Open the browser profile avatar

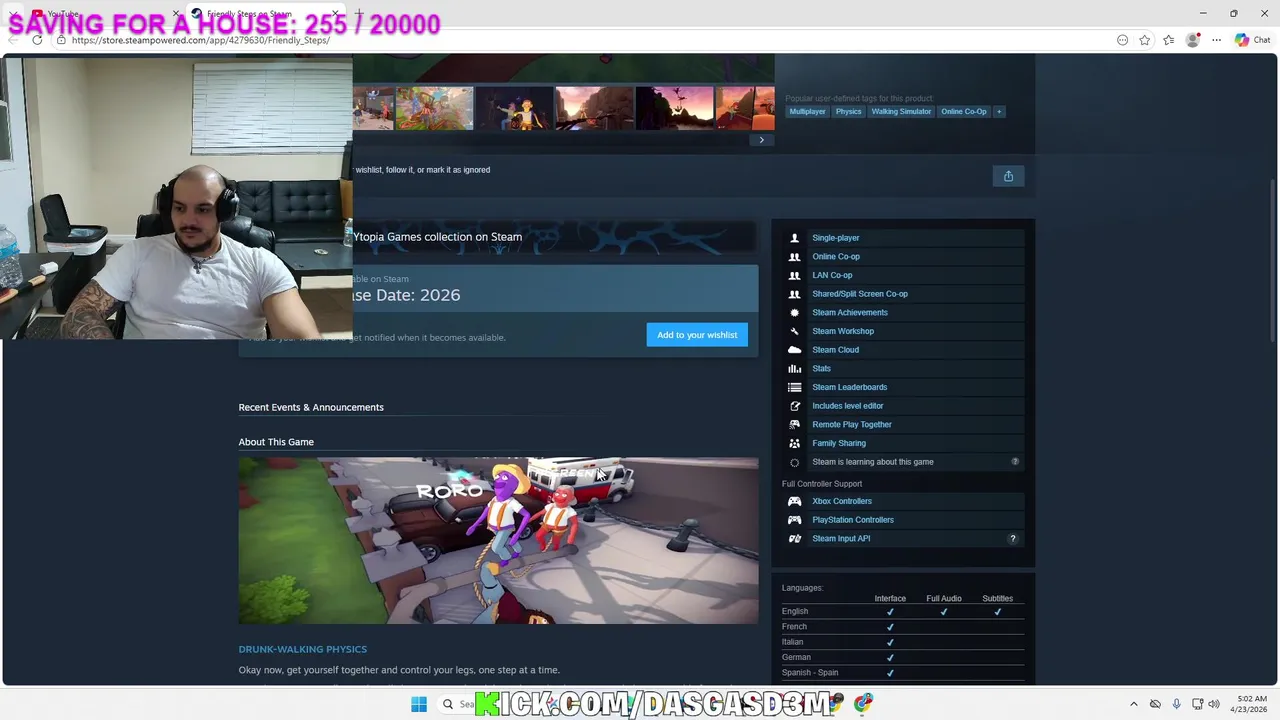tap(1192, 40)
